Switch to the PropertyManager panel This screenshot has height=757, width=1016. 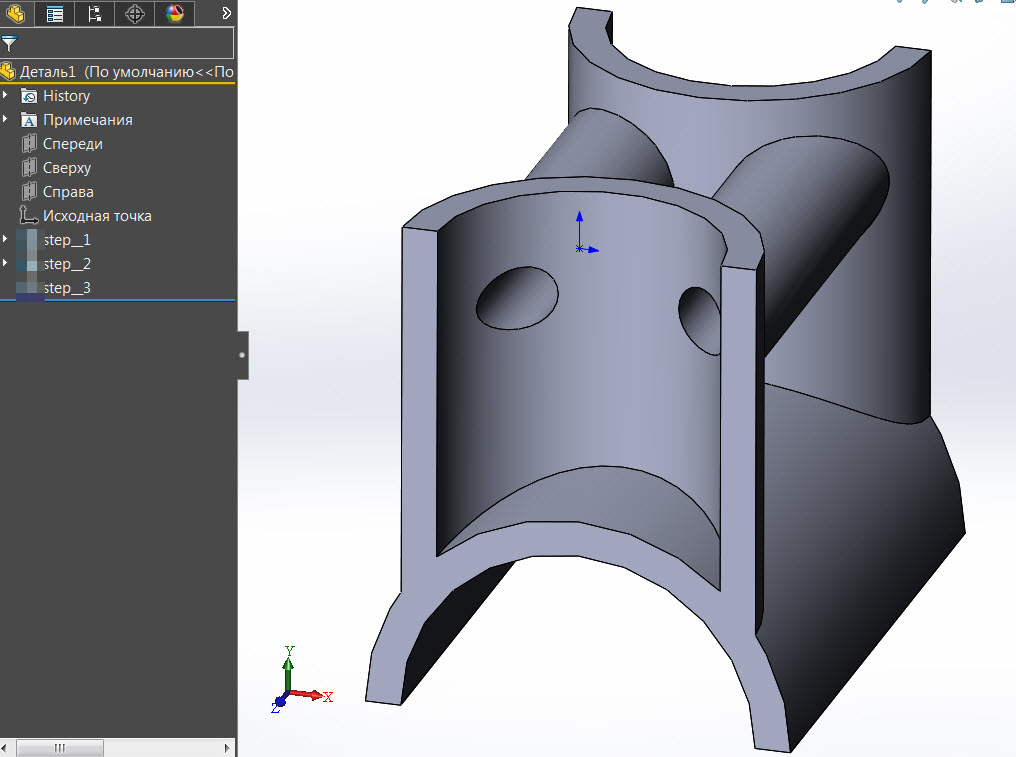[x=54, y=14]
